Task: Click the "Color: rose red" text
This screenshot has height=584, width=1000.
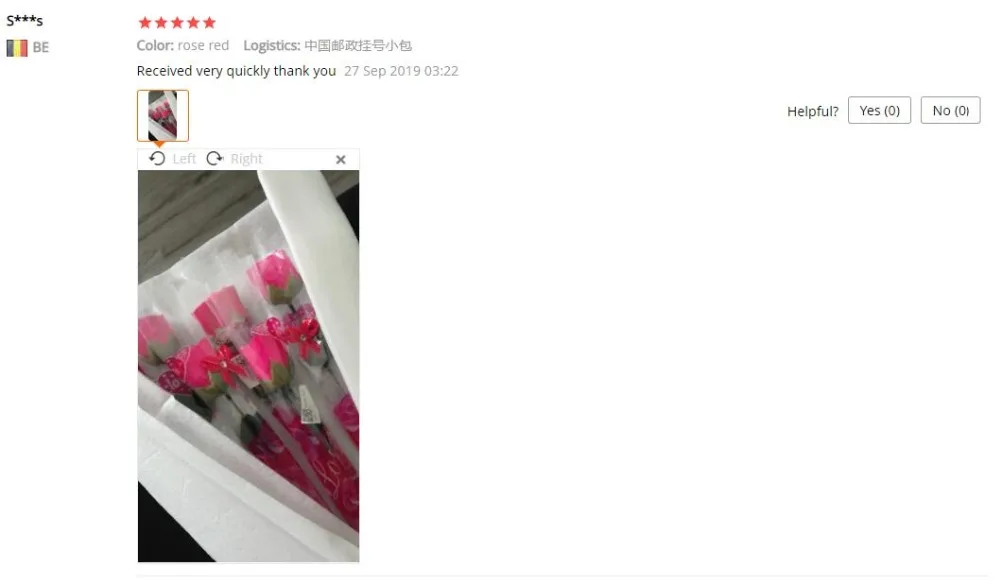Action: 182,45
